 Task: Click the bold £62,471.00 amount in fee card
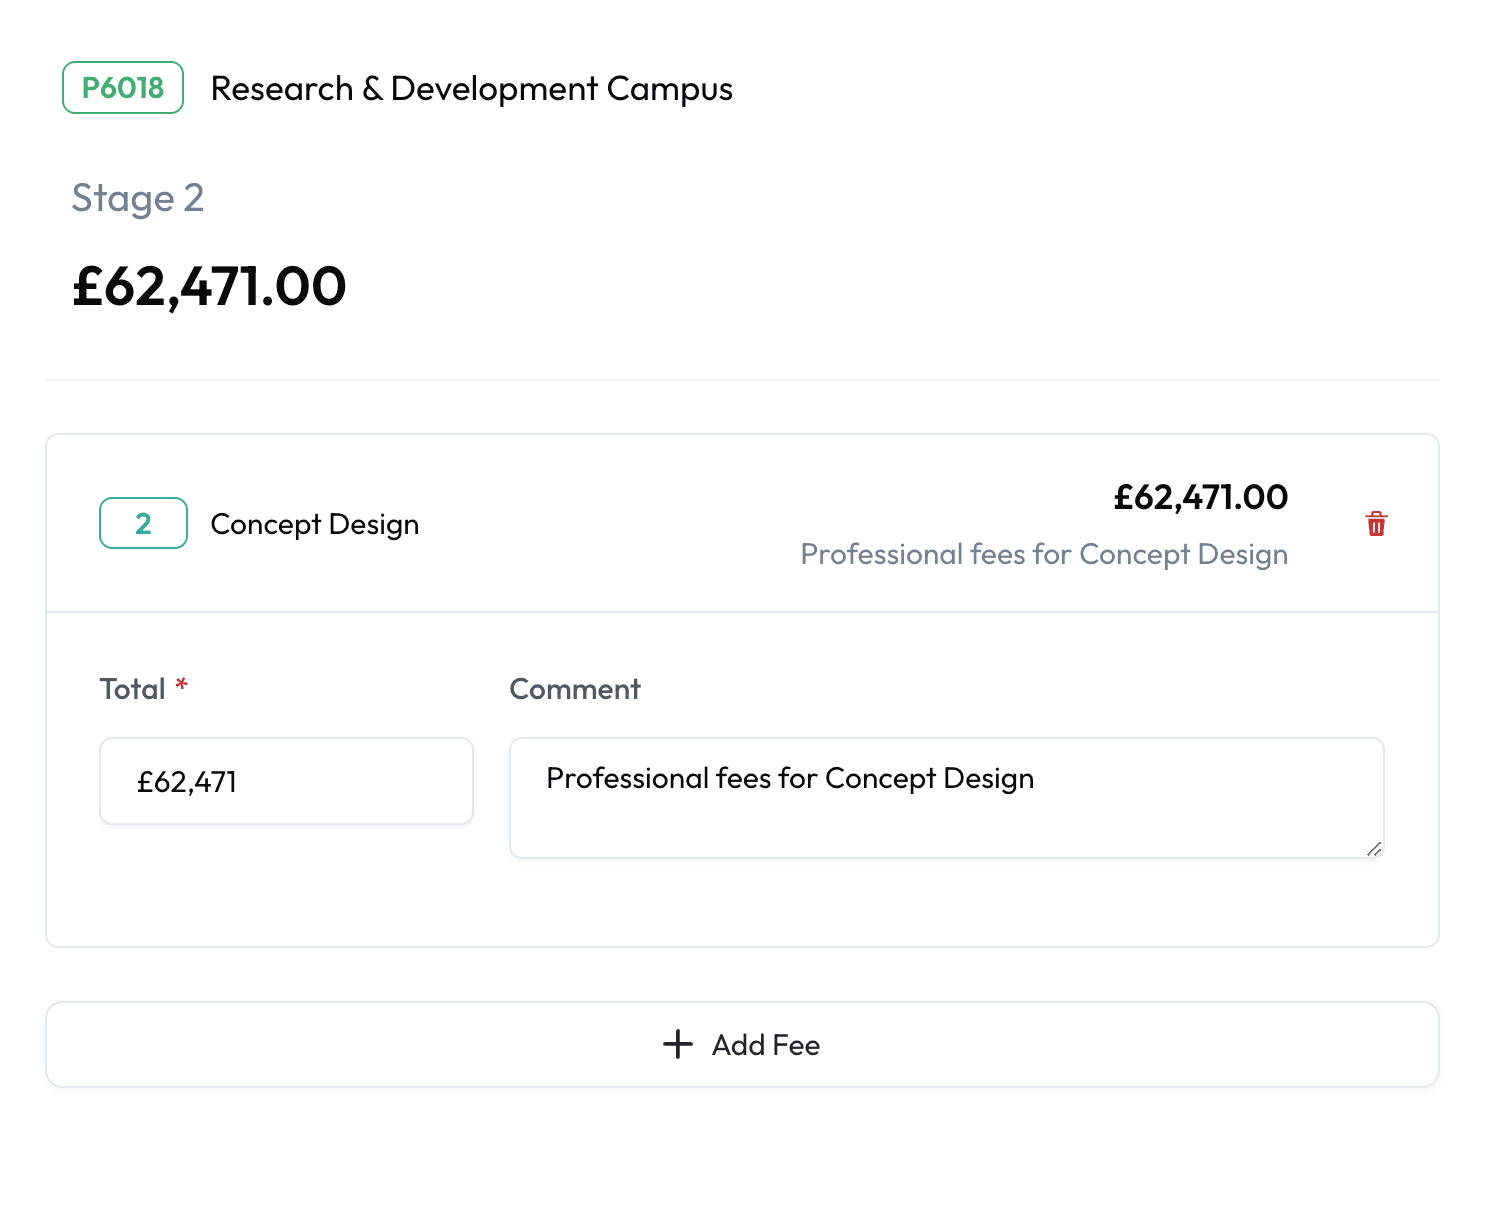point(1200,497)
